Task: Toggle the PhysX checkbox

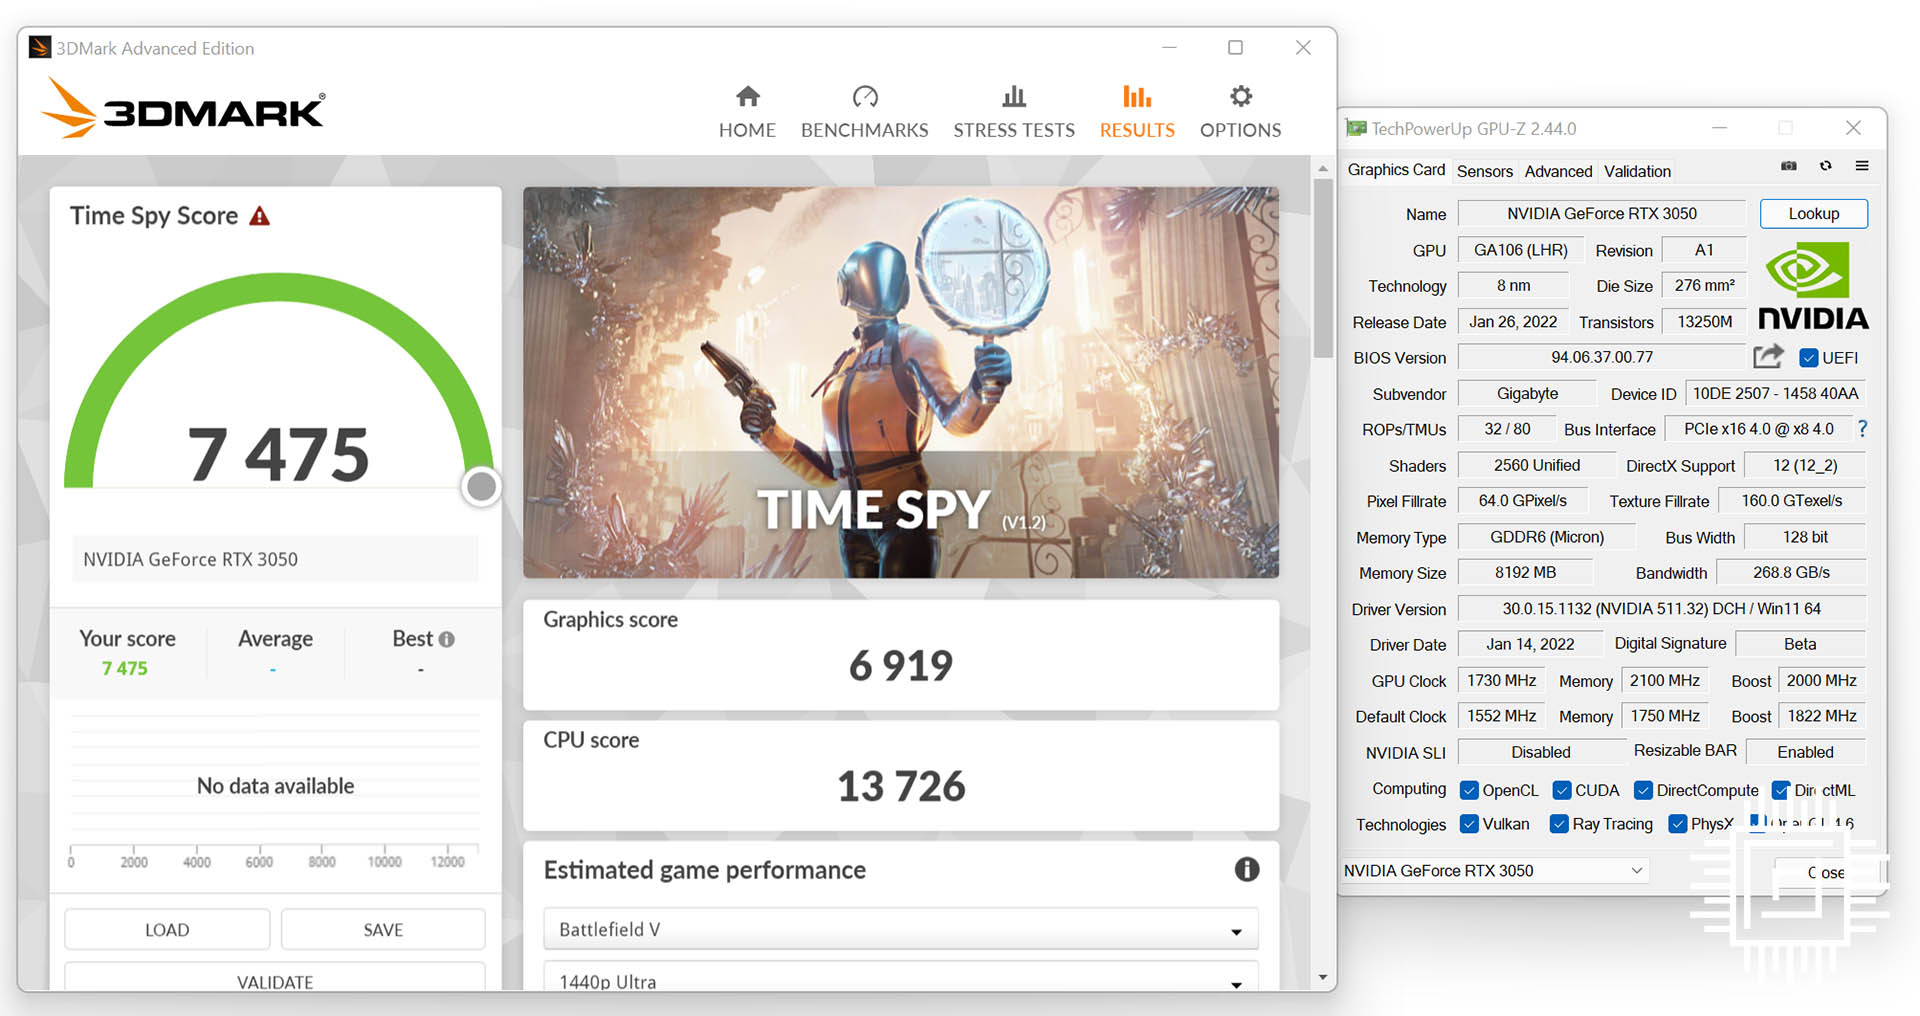Action: 1677,824
